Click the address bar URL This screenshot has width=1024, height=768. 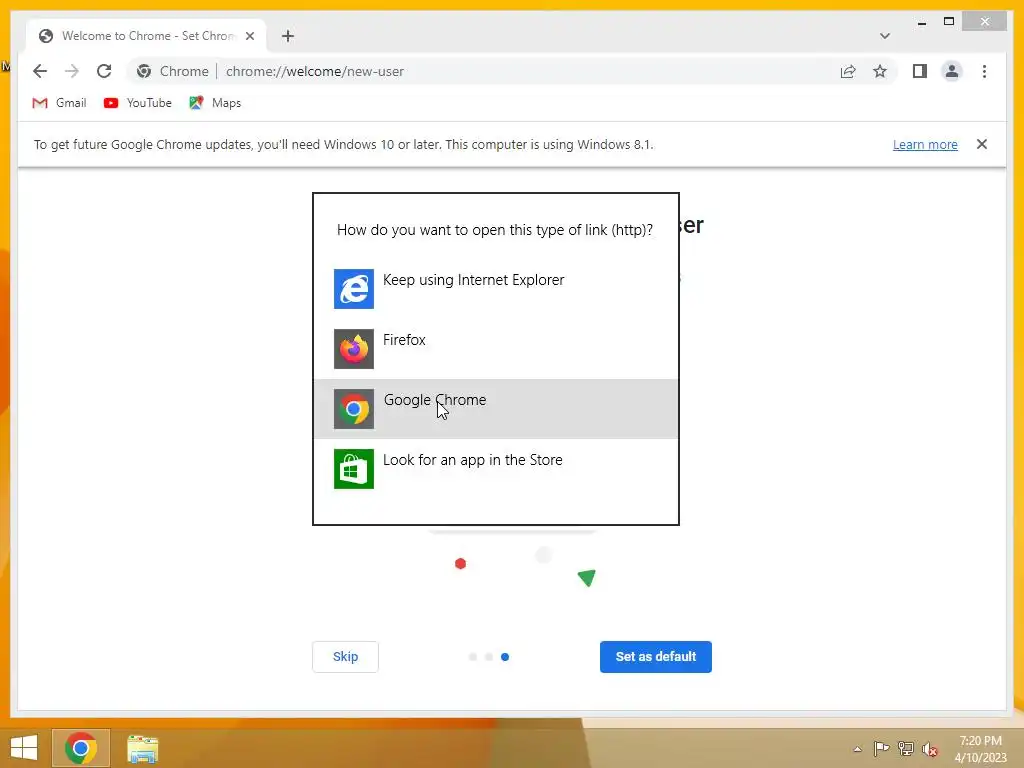315,71
